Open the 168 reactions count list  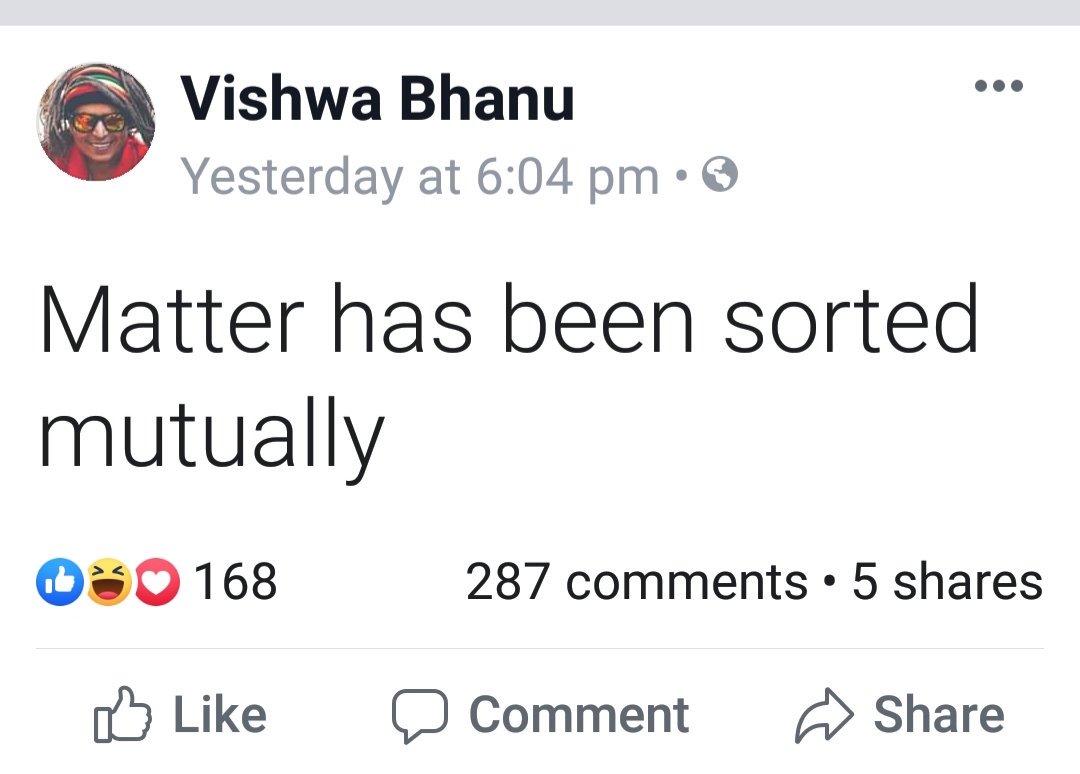(x=235, y=582)
